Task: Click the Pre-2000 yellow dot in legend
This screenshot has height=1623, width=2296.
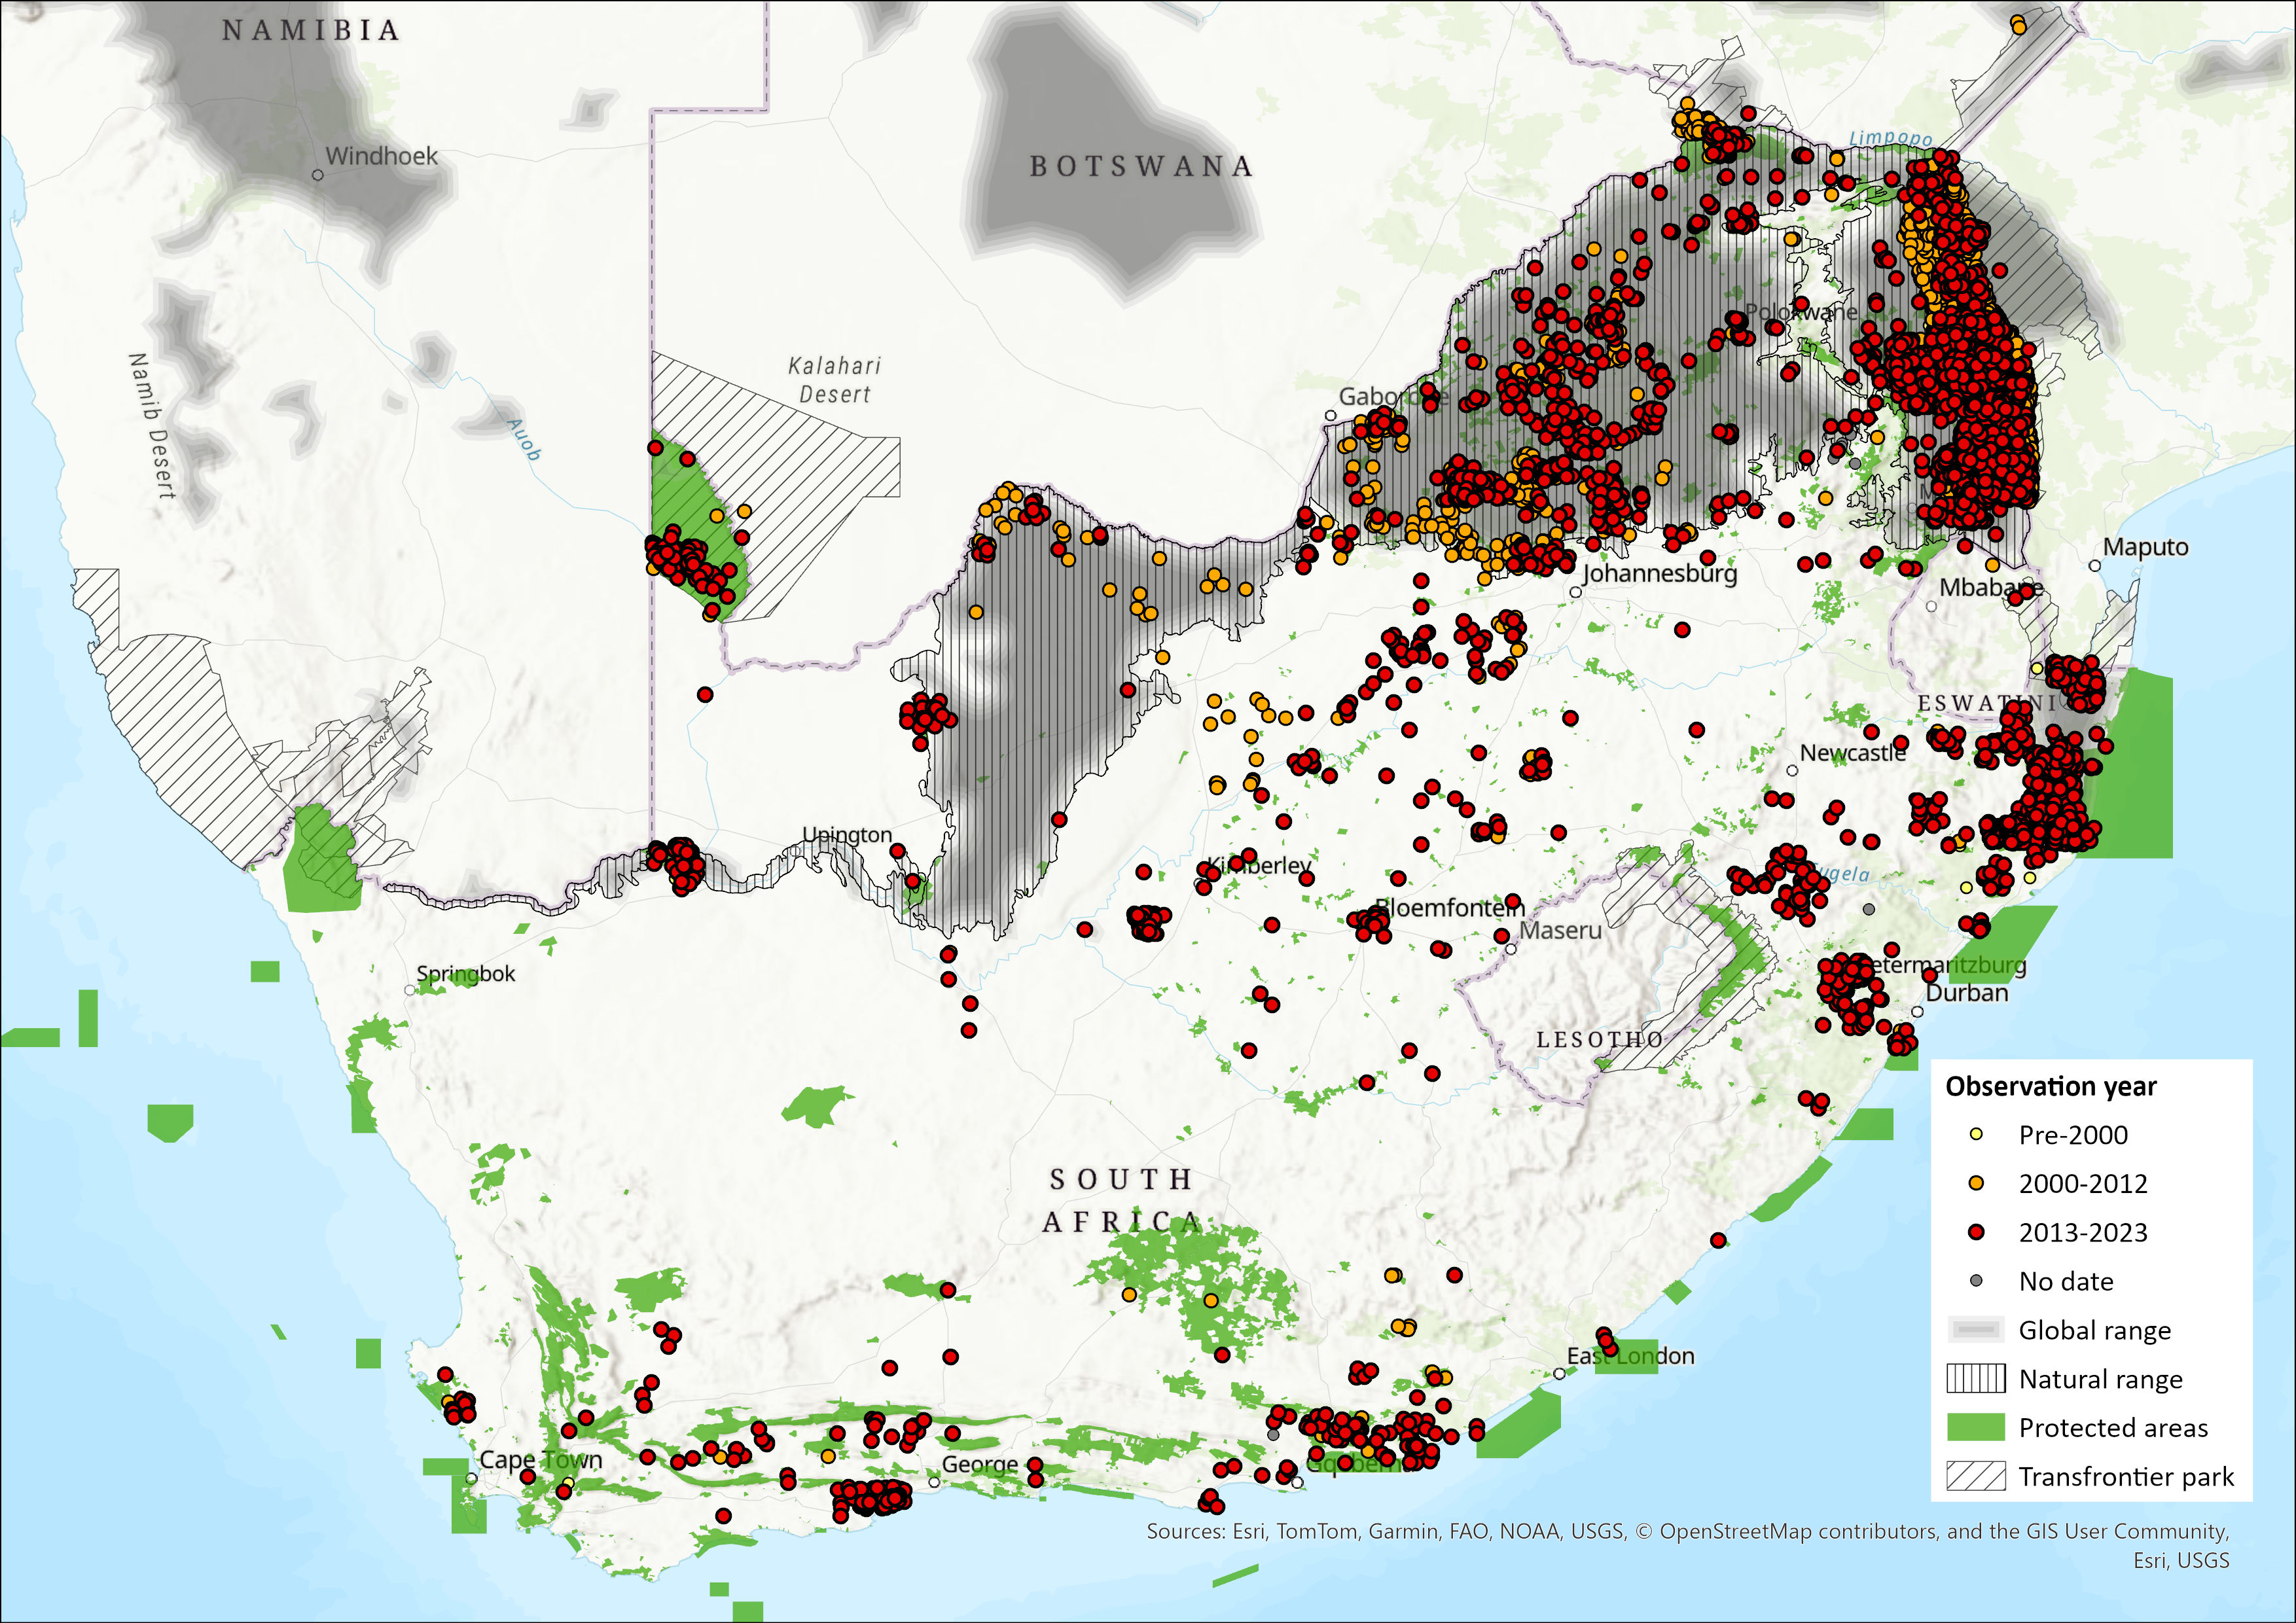Action: pyautogui.click(x=1975, y=1134)
